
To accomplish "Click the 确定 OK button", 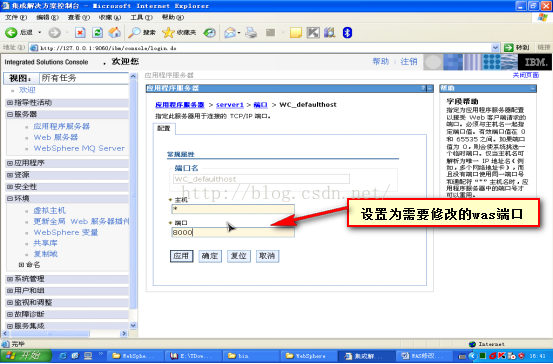I will coord(210,256).
